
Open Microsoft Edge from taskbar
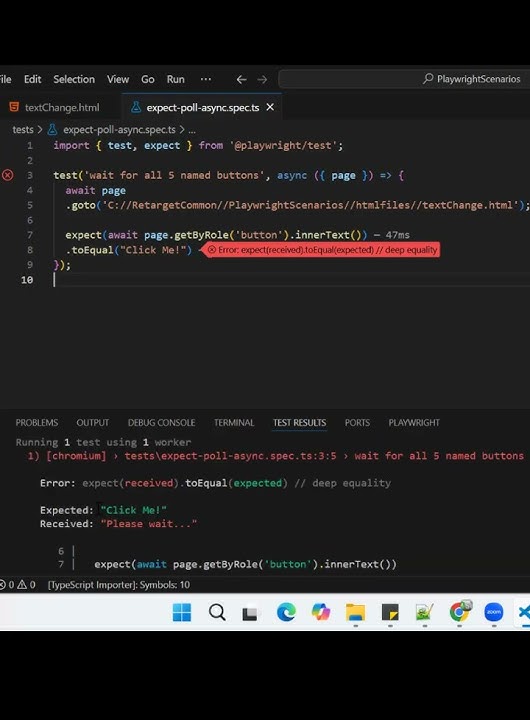pyautogui.click(x=286, y=612)
